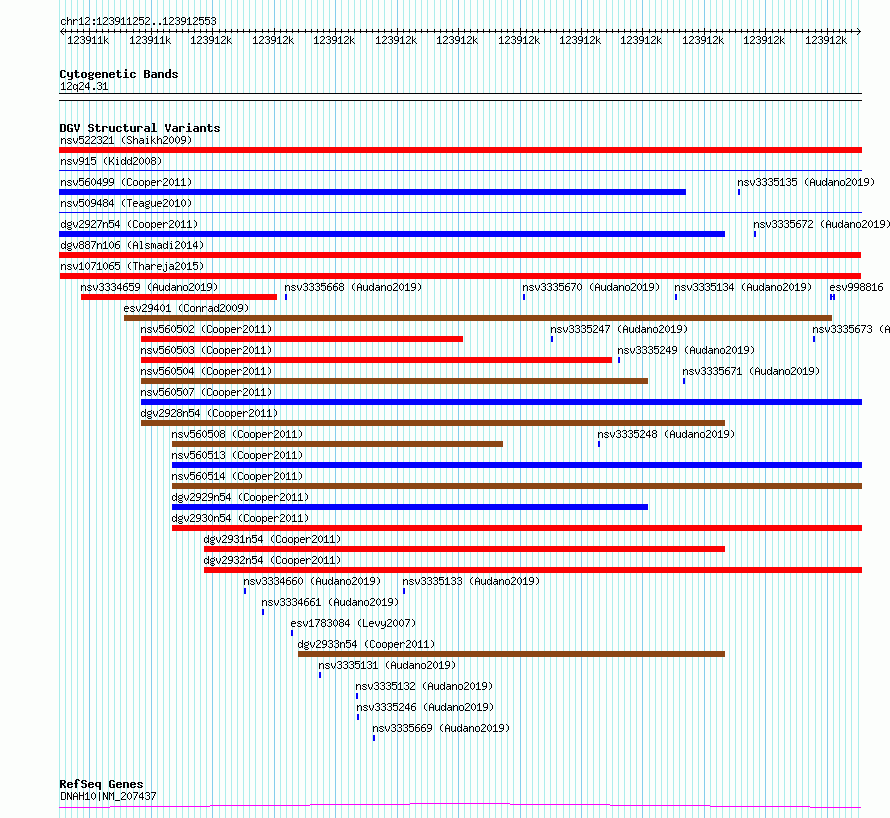Image resolution: width=890 pixels, height=818 pixels.
Task: Click the nsv3334659 (Audano2019) label
Action: [x=149, y=287]
